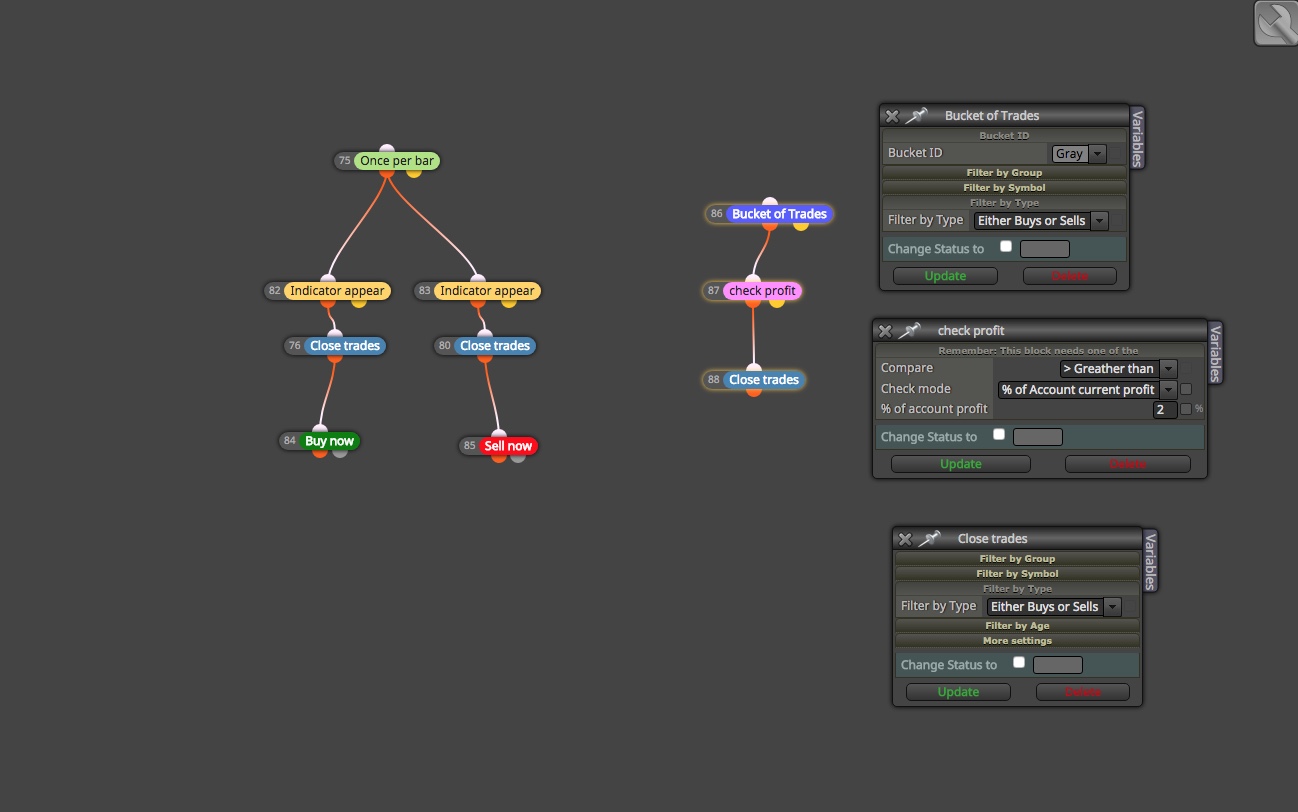
Task: Expand Filter by Group in Bucket of Trades
Action: [x=1005, y=173]
